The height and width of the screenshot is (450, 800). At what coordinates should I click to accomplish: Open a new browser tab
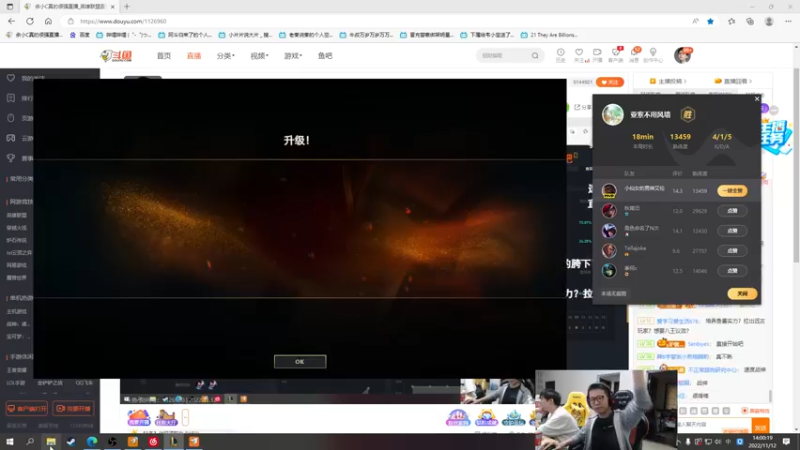tap(127, 7)
